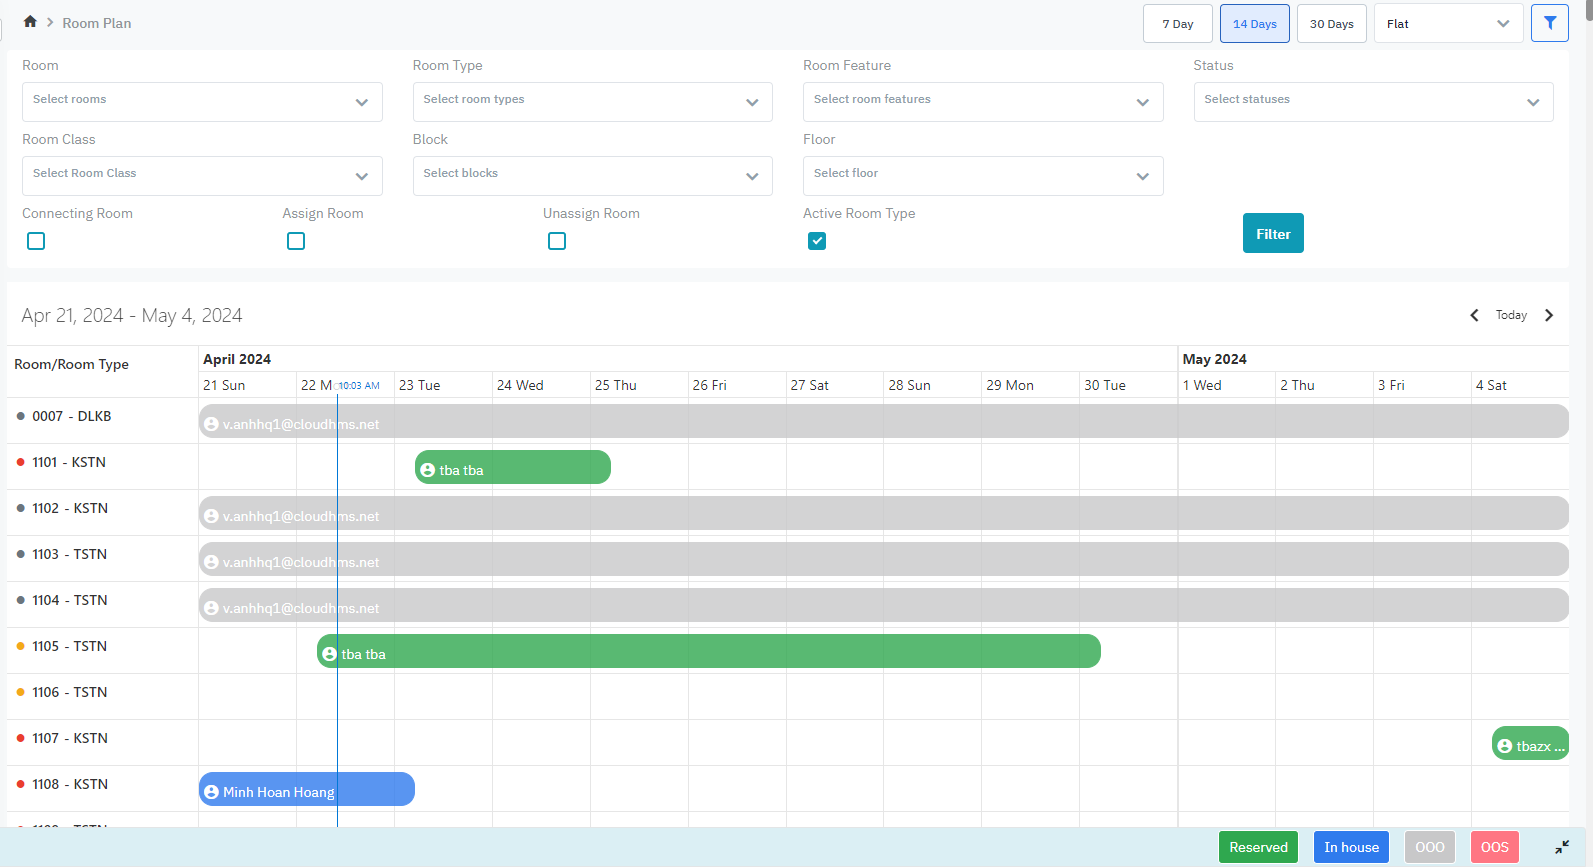Image resolution: width=1593 pixels, height=867 pixels.
Task: Go to next date range arrow
Action: click(x=1549, y=315)
